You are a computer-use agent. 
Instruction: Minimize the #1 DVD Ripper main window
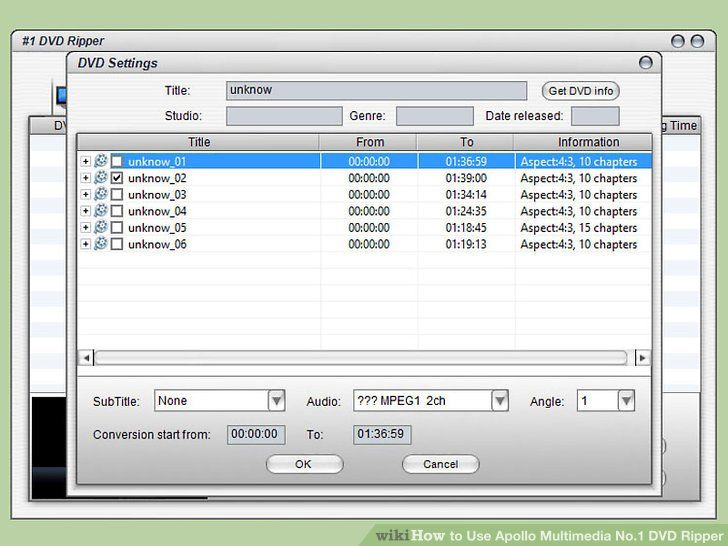(x=678, y=41)
